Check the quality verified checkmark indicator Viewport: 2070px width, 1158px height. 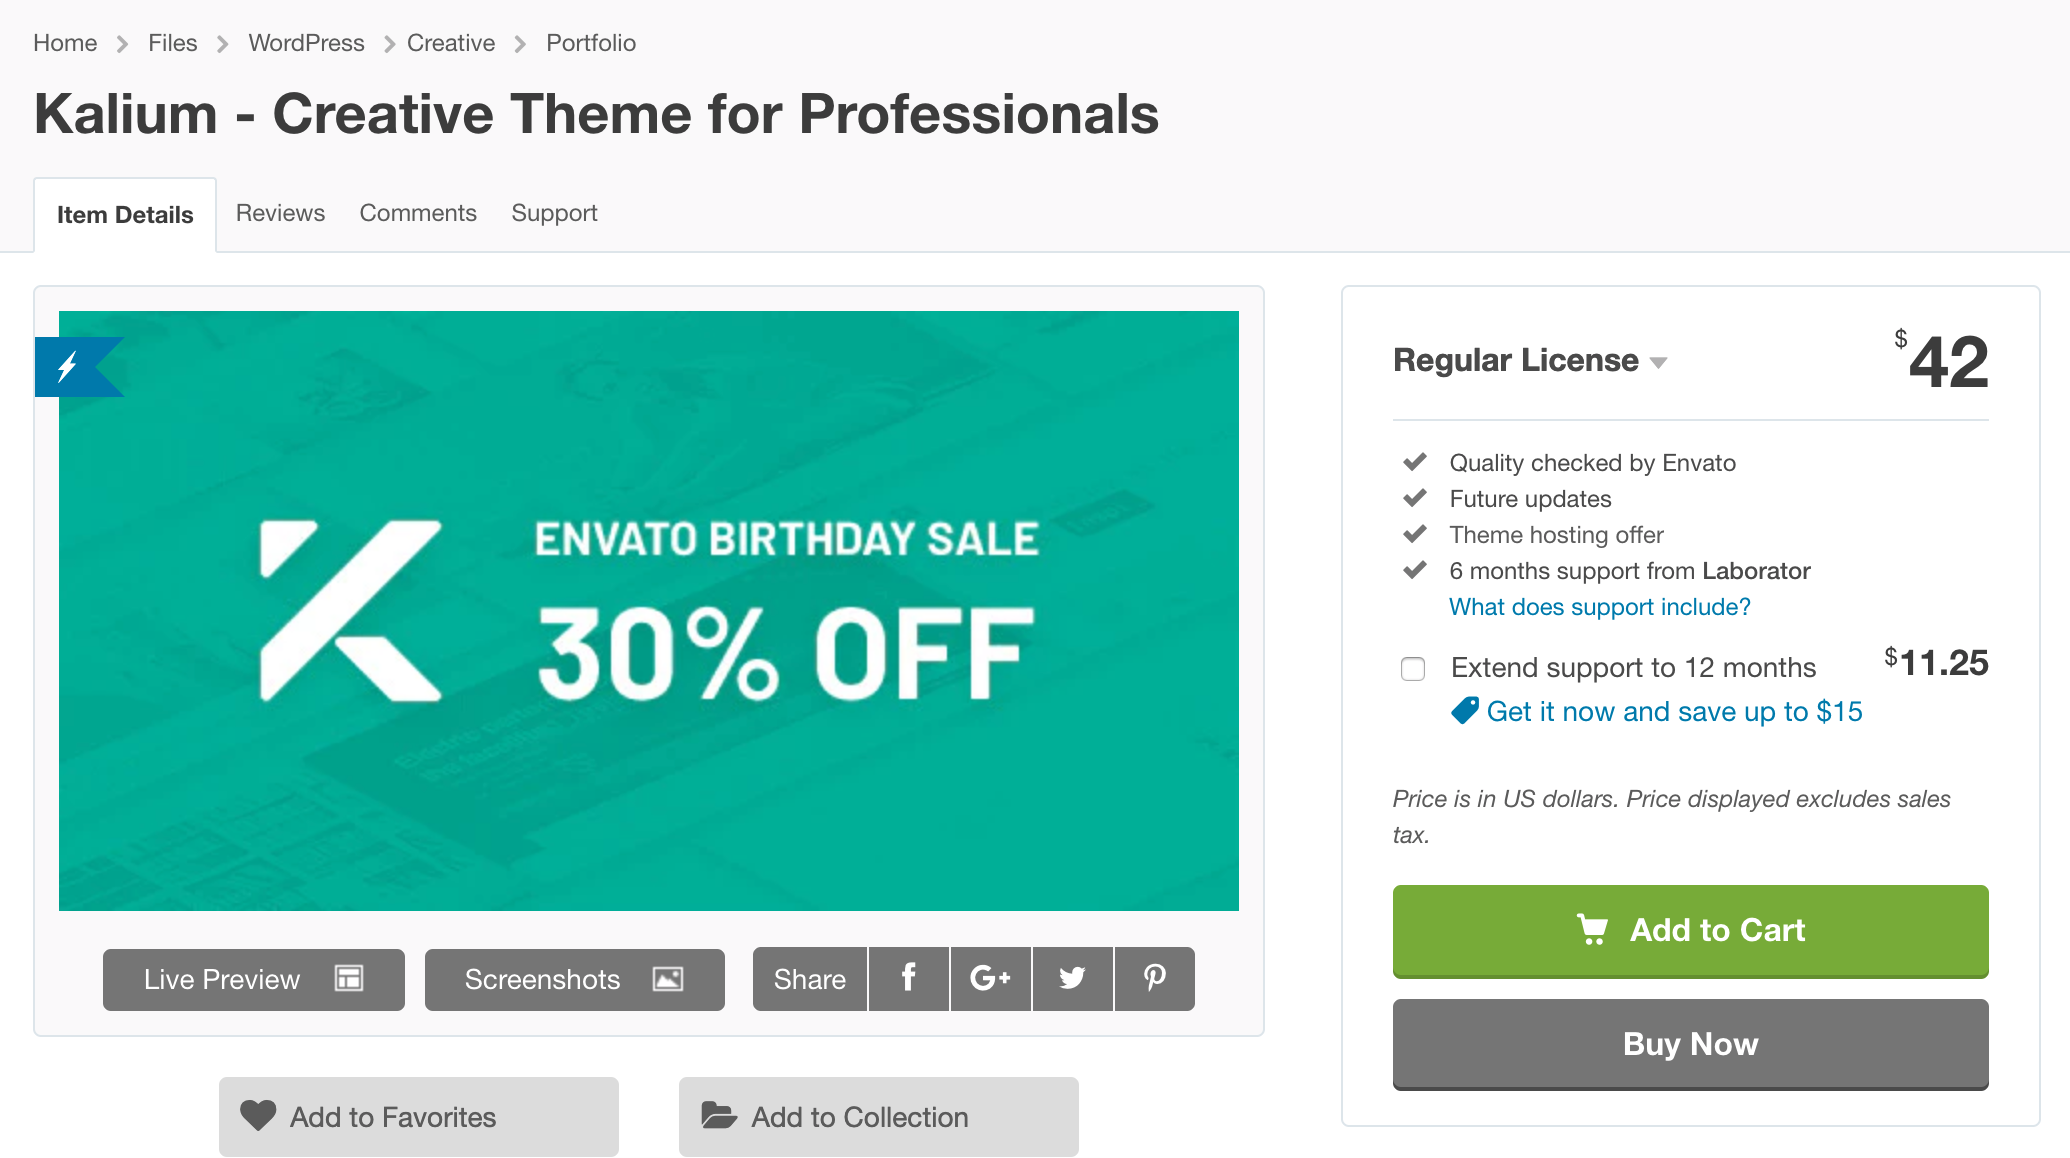pos(1416,460)
